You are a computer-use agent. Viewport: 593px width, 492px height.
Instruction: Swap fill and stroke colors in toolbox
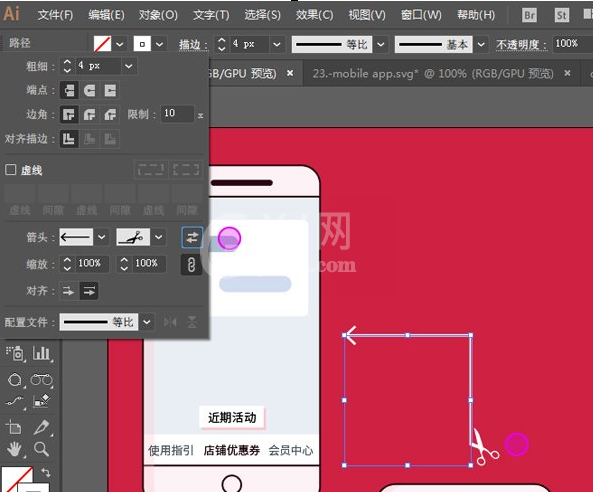pyautogui.click(x=46, y=472)
